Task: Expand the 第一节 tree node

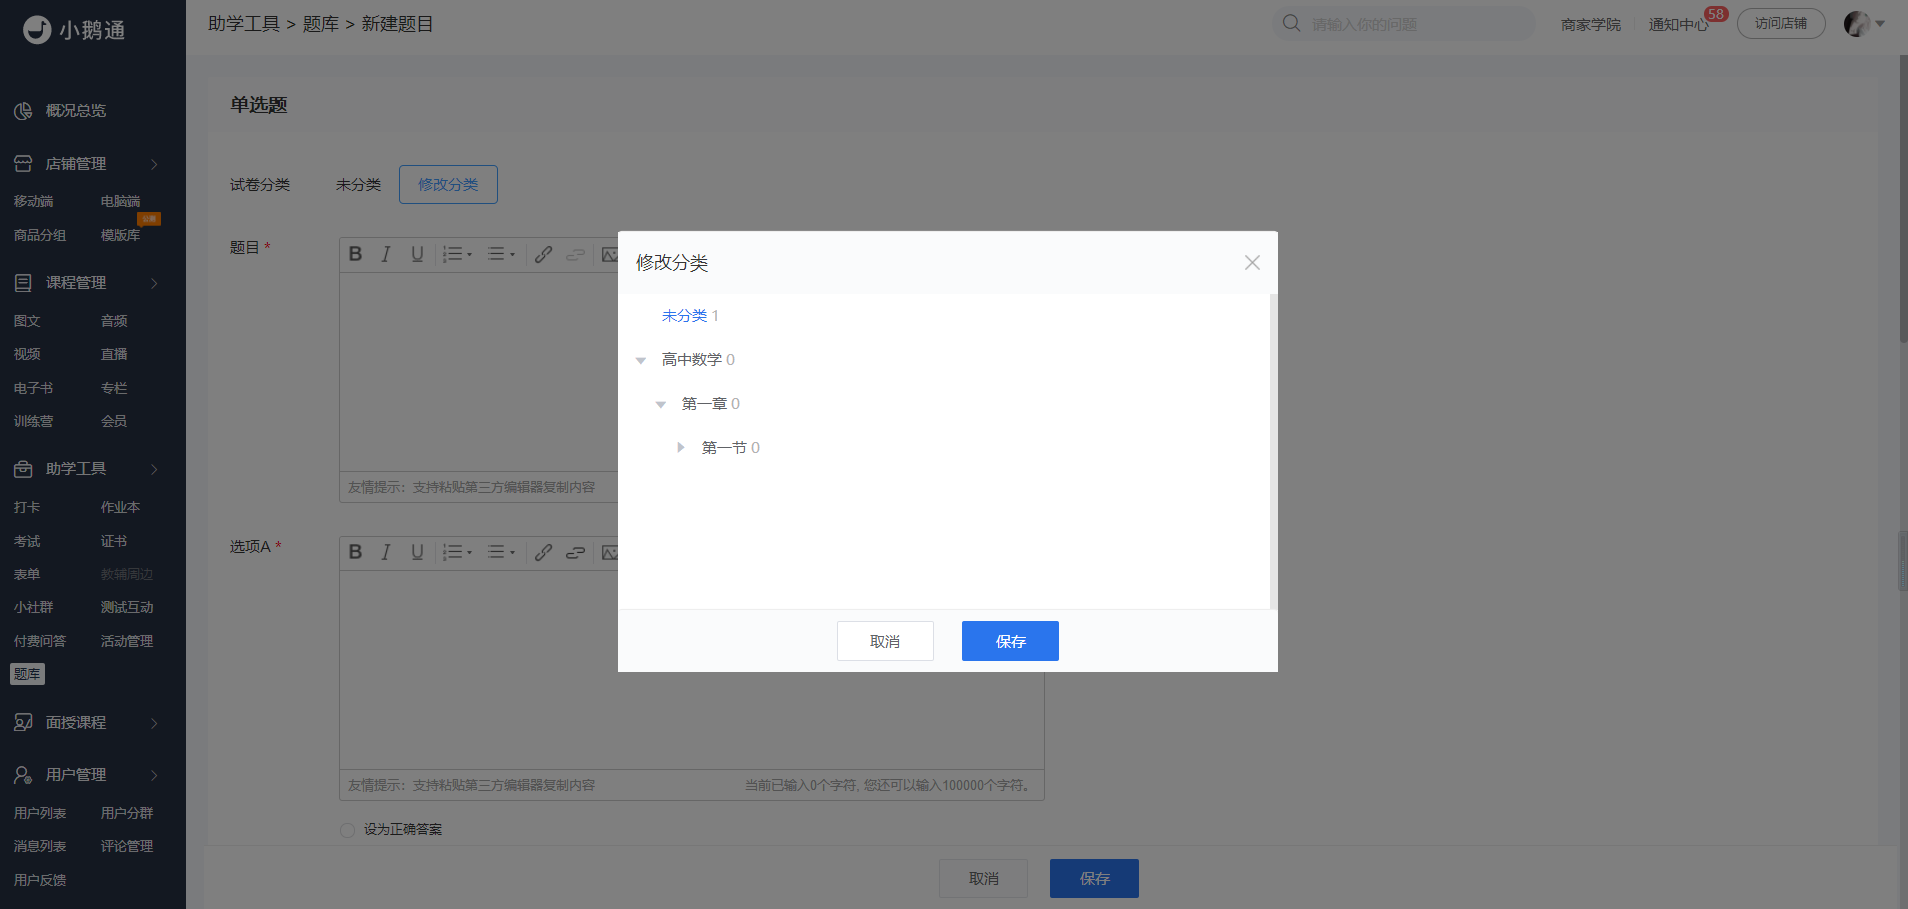Action: (x=681, y=448)
